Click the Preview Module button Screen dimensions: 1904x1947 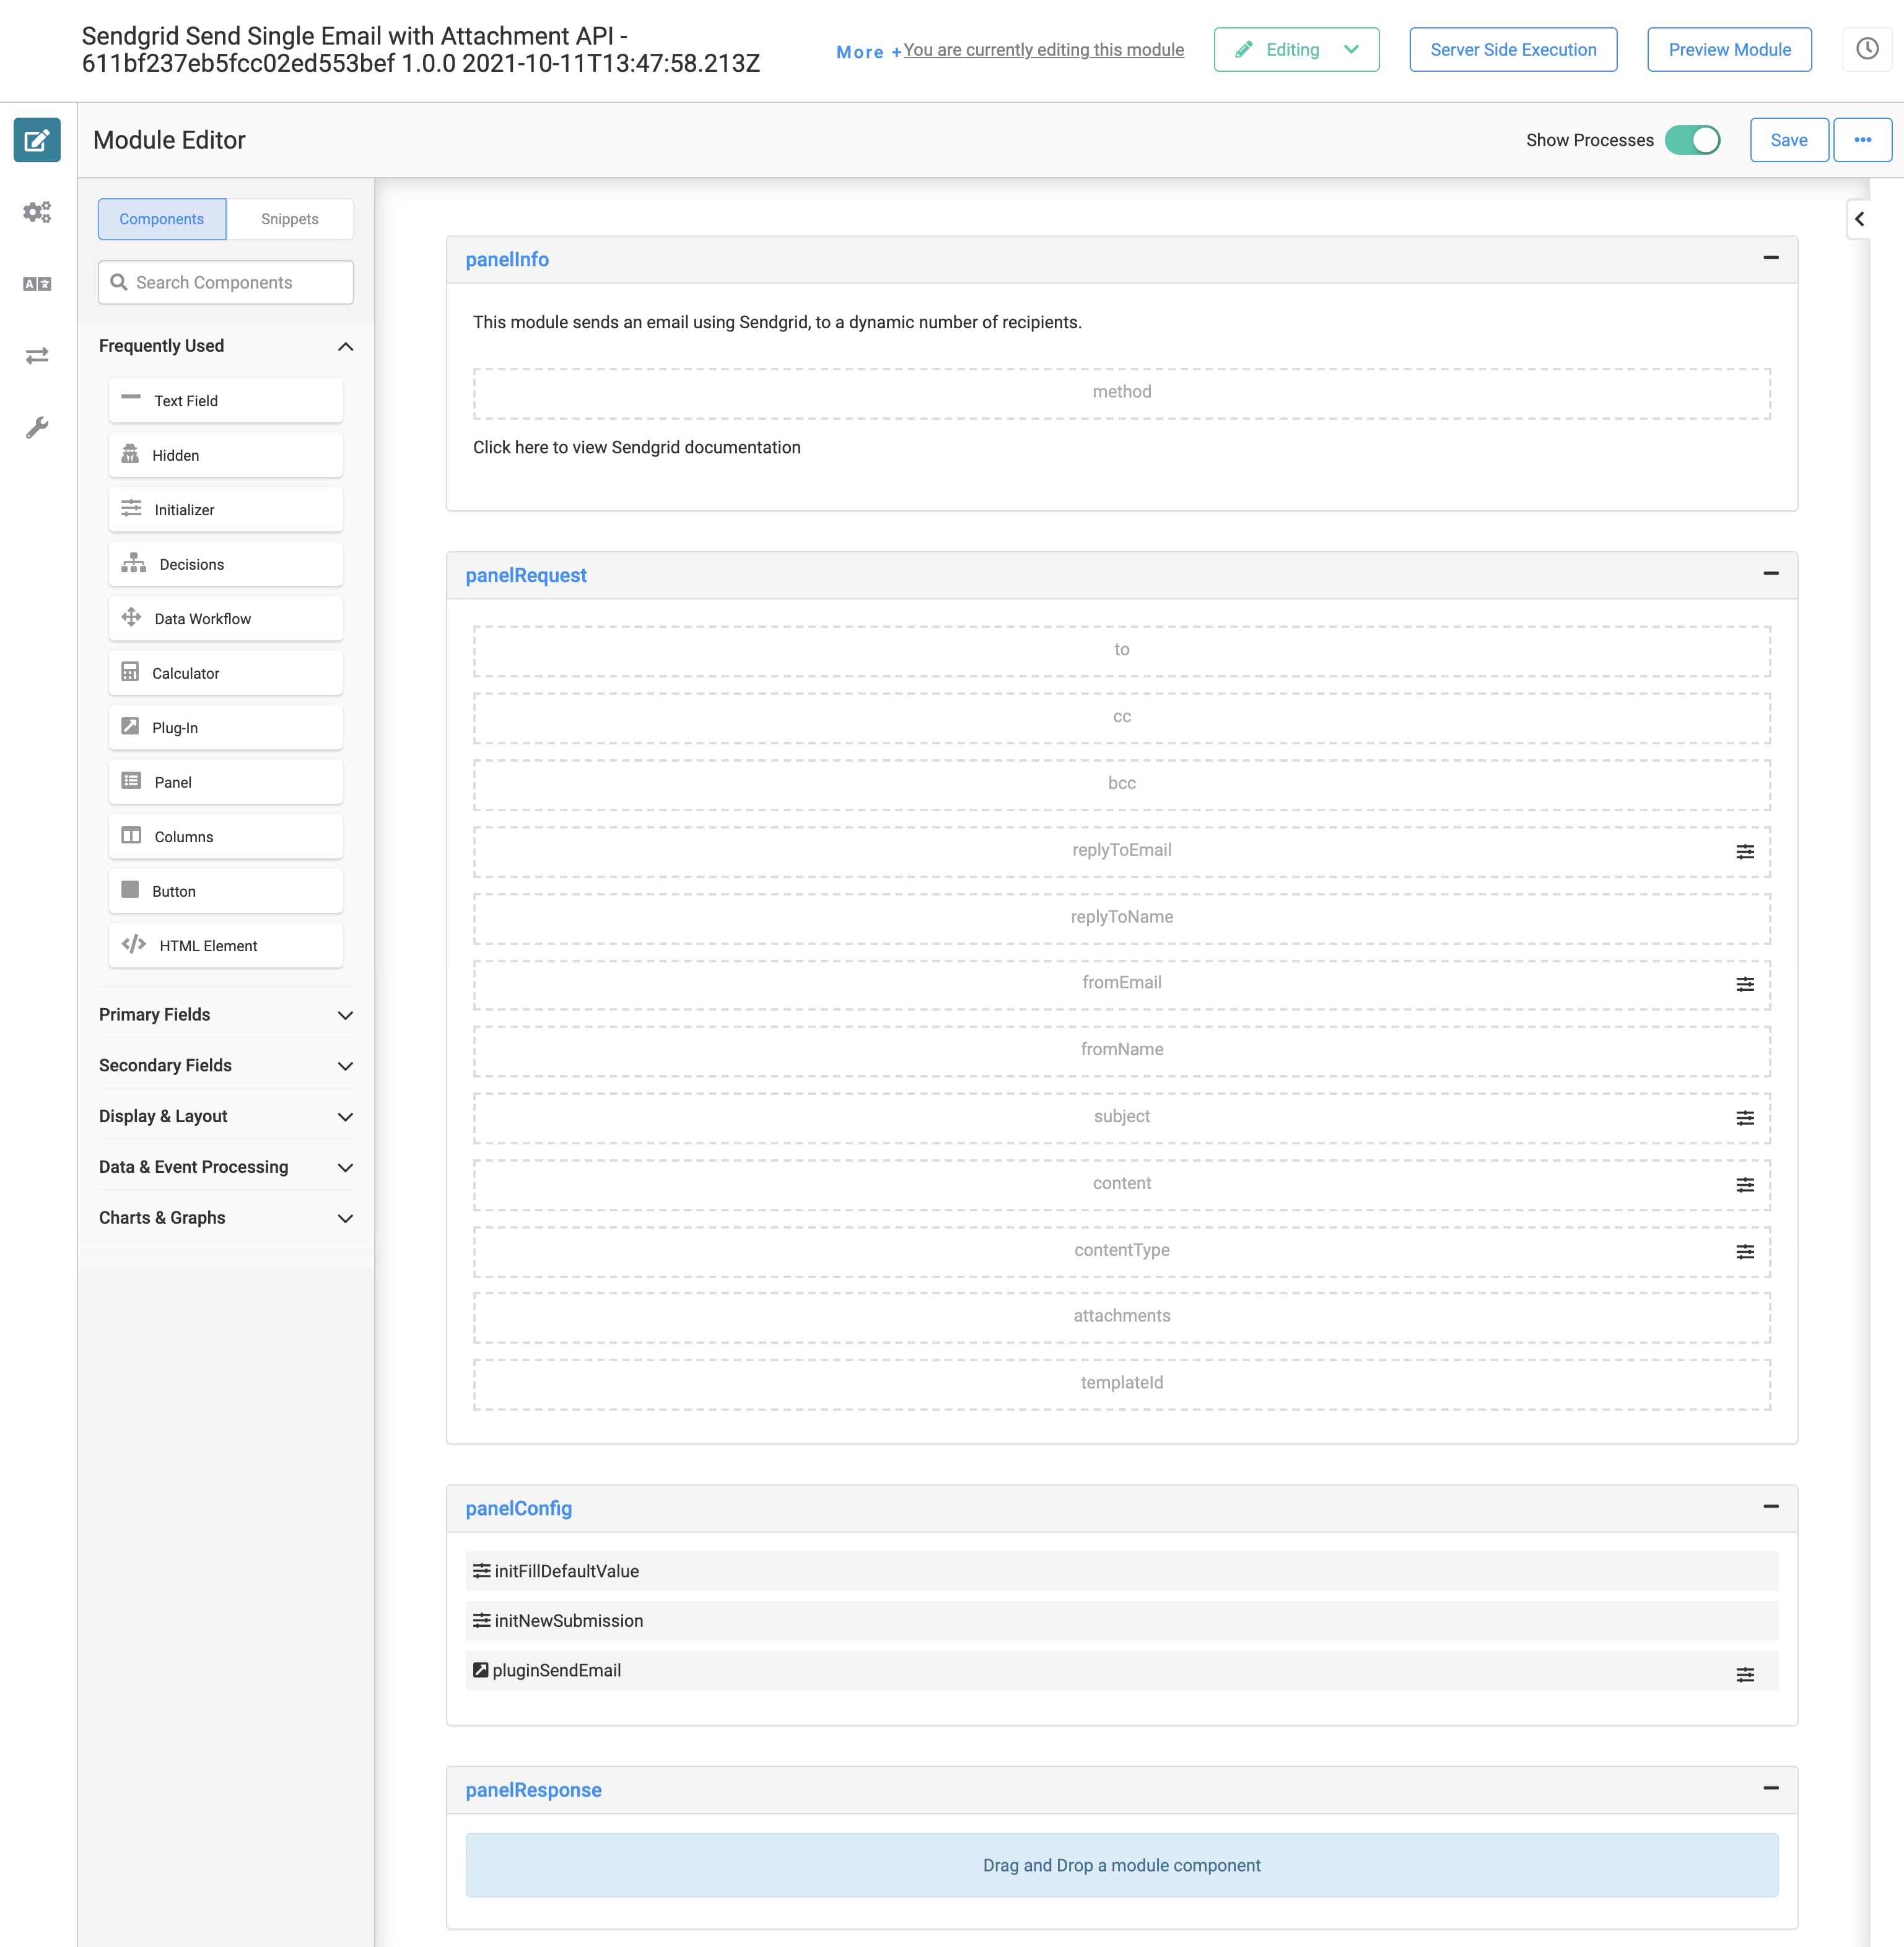pos(1729,49)
